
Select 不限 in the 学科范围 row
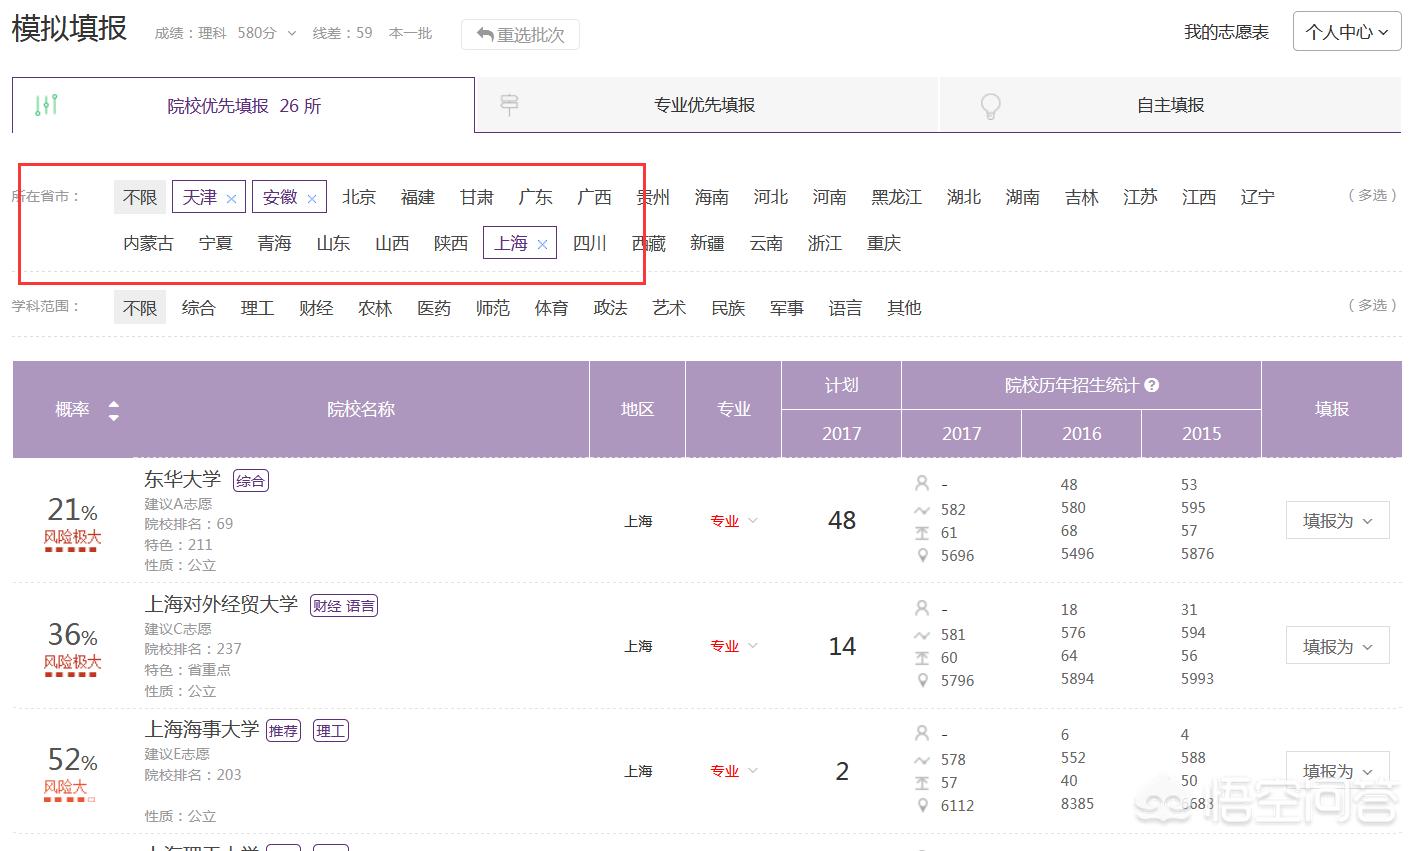140,308
